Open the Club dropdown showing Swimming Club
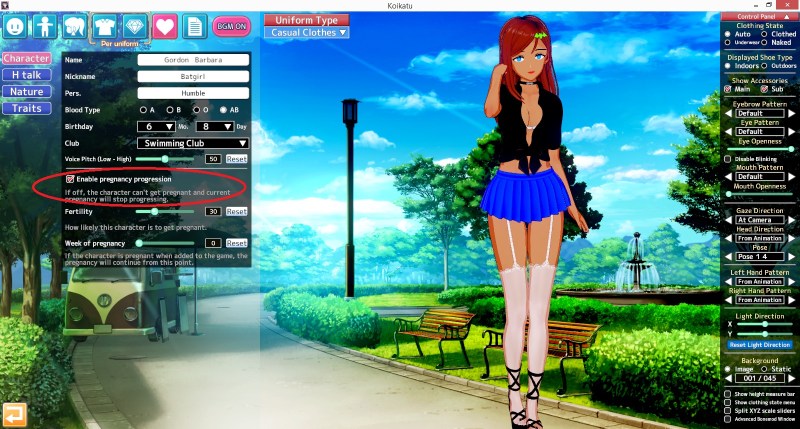The width and height of the screenshot is (800, 429). pyautogui.click(x=192, y=143)
